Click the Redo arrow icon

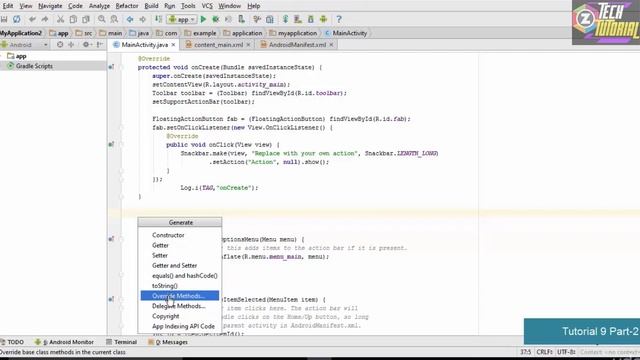pyautogui.click(x=44, y=19)
